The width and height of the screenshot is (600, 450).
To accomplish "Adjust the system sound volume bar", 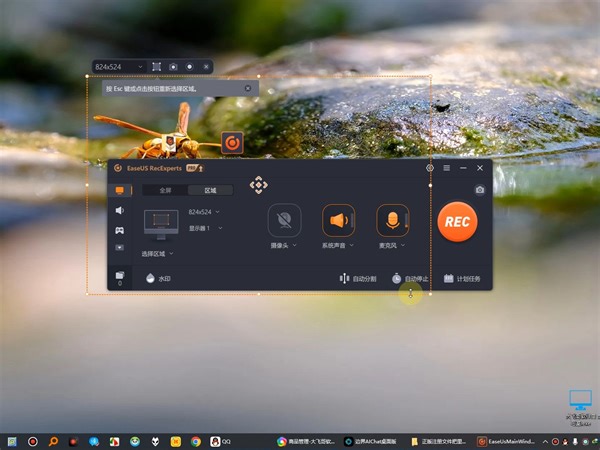I will coord(352,221).
